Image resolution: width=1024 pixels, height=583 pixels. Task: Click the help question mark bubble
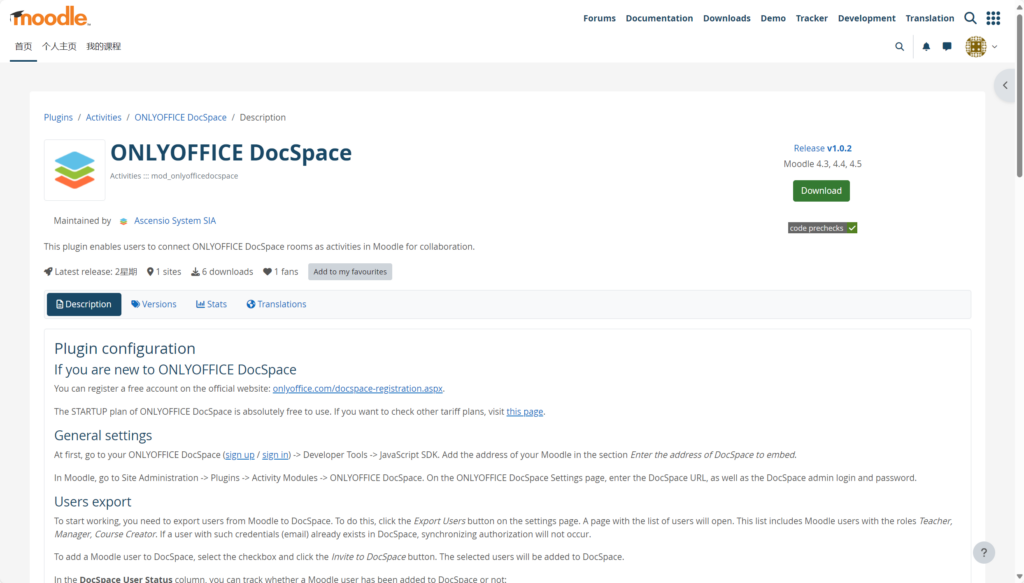984,552
